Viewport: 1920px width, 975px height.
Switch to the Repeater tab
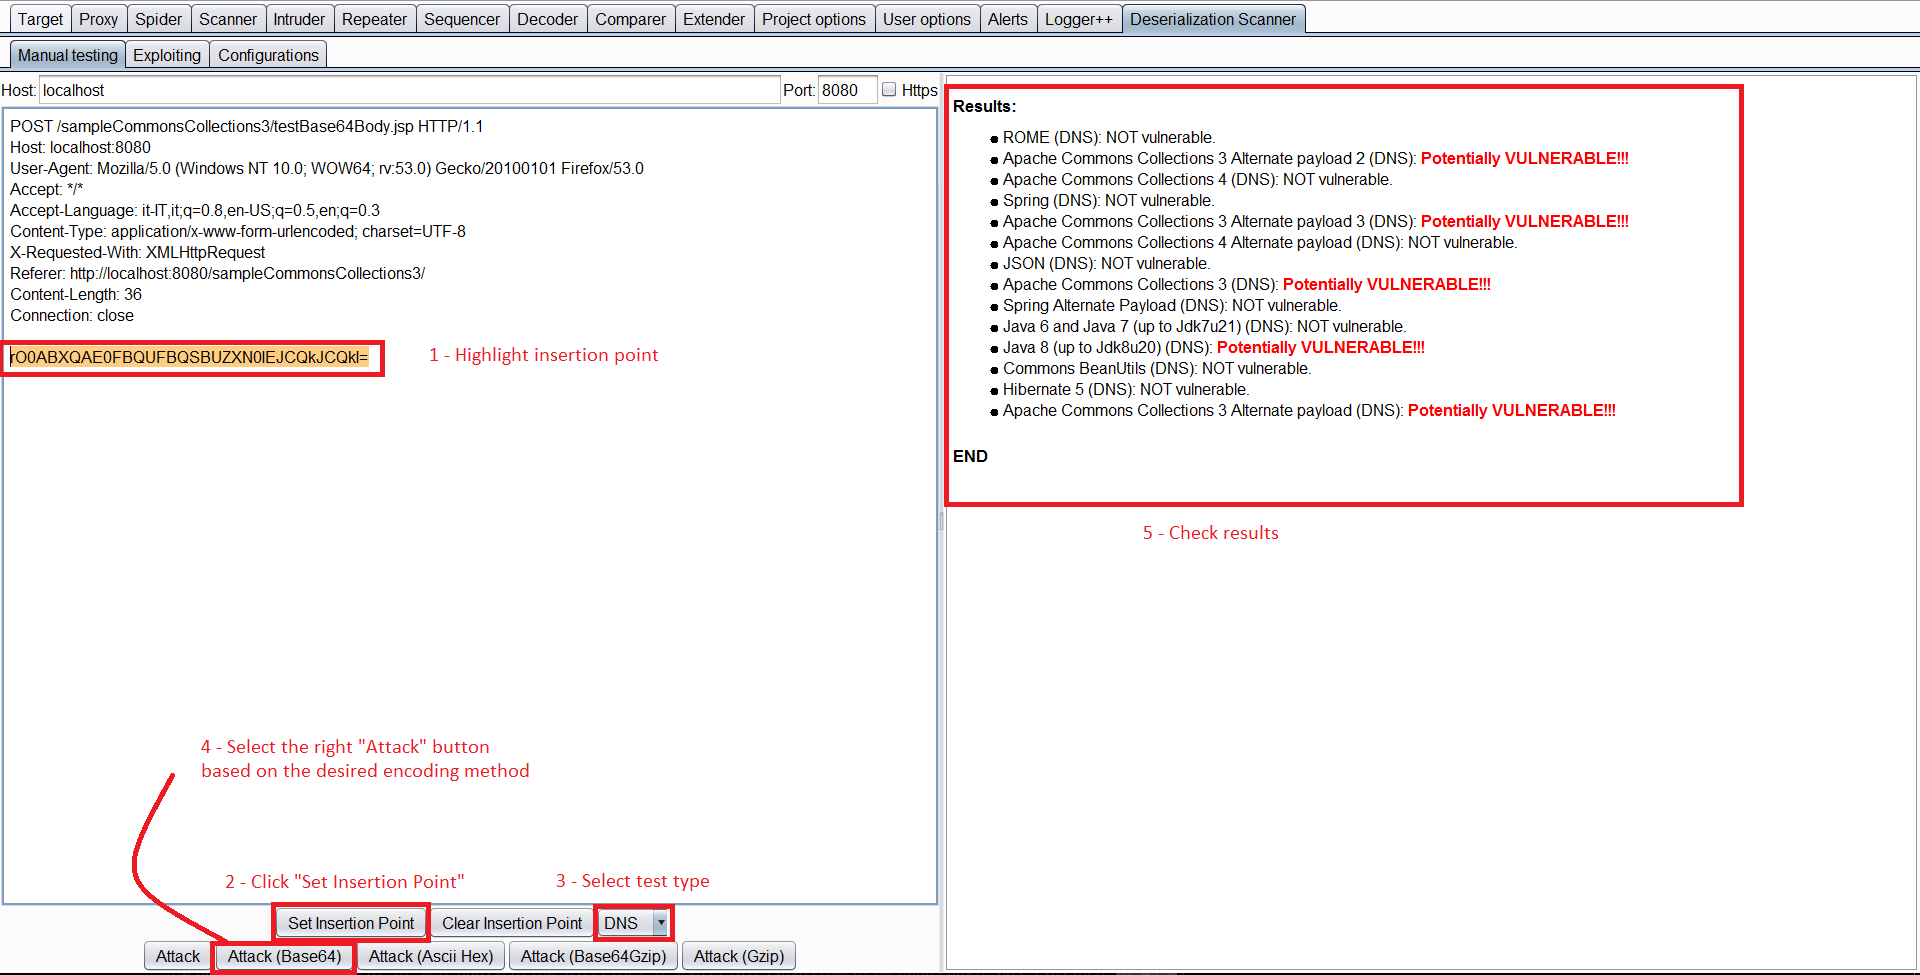tap(374, 18)
